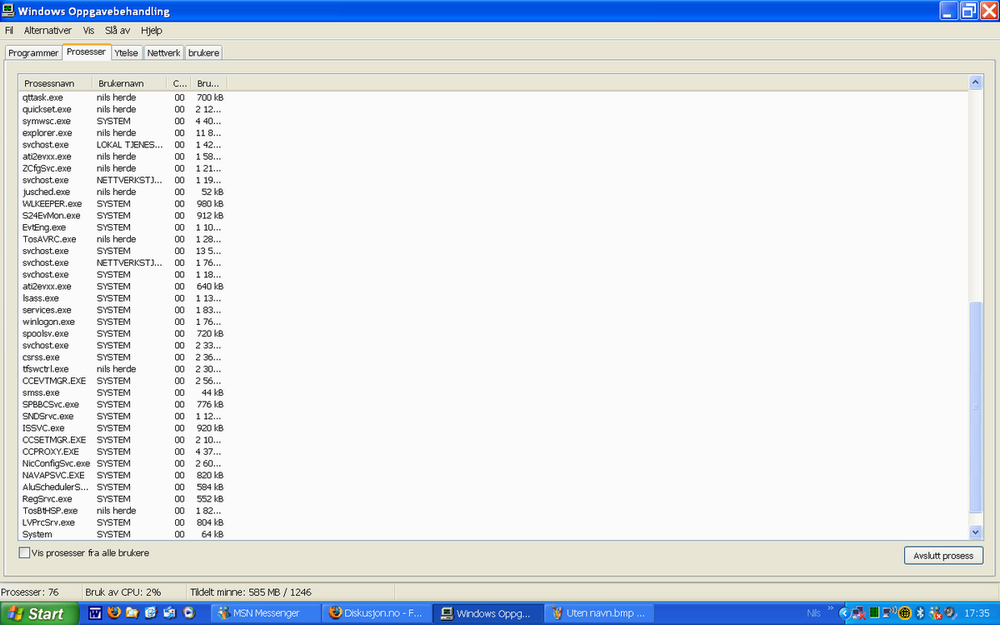1000x625 pixels.
Task: Open the Vis menu
Action: [89, 30]
